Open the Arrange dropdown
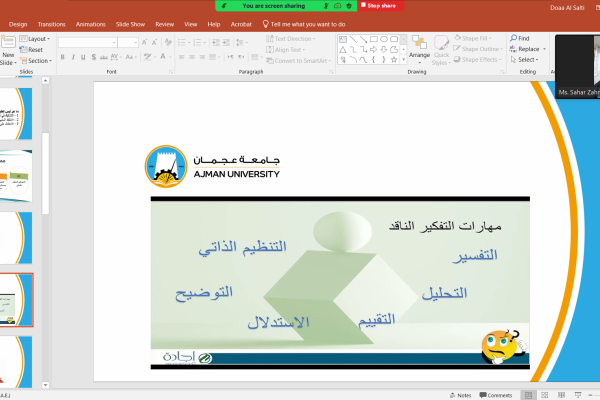The width and height of the screenshot is (600, 400). 419,50
